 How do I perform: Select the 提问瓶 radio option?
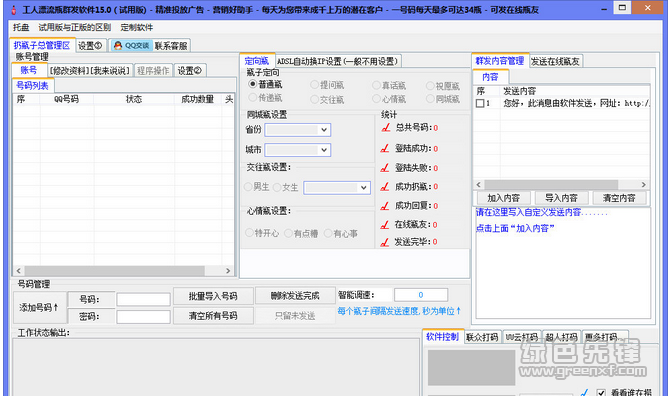coord(314,85)
